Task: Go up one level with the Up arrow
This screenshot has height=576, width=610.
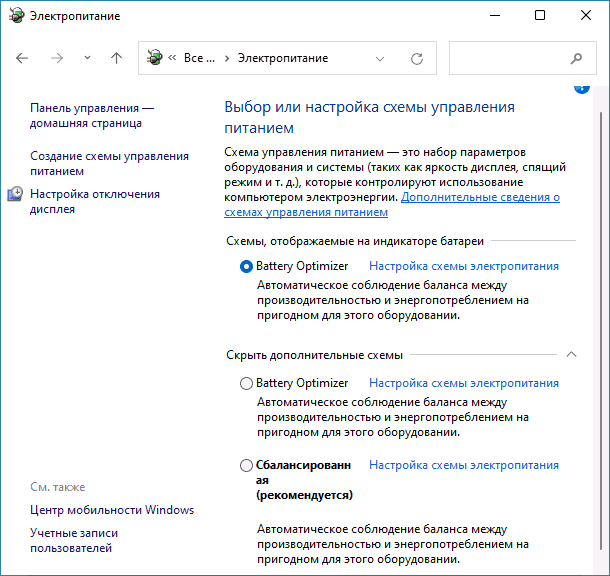Action: coord(116,58)
